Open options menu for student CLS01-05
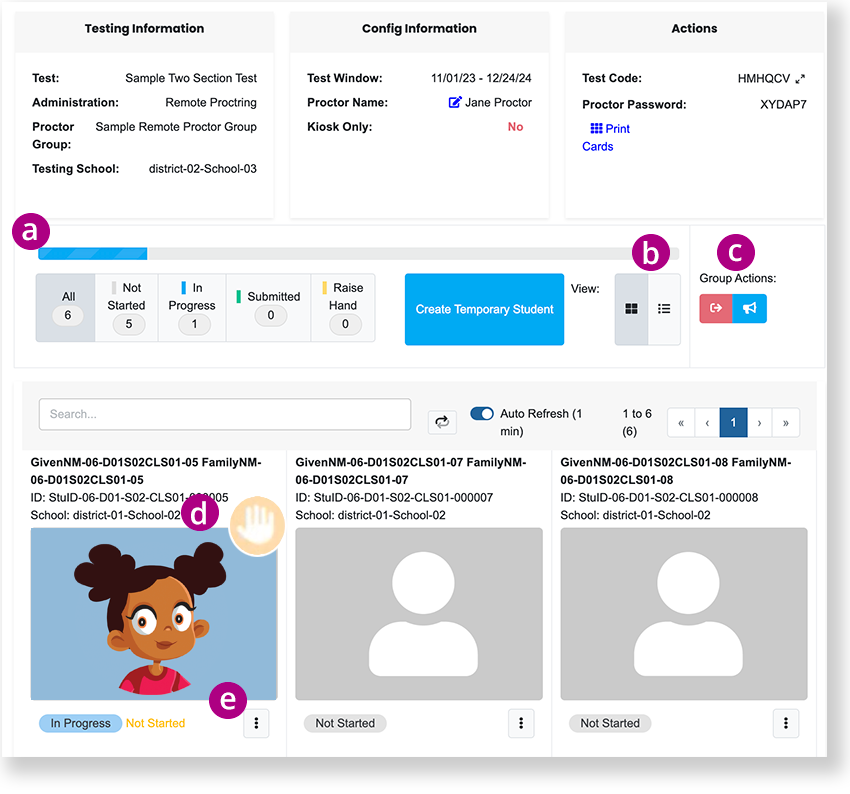This screenshot has height=794, width=850. pos(257,724)
